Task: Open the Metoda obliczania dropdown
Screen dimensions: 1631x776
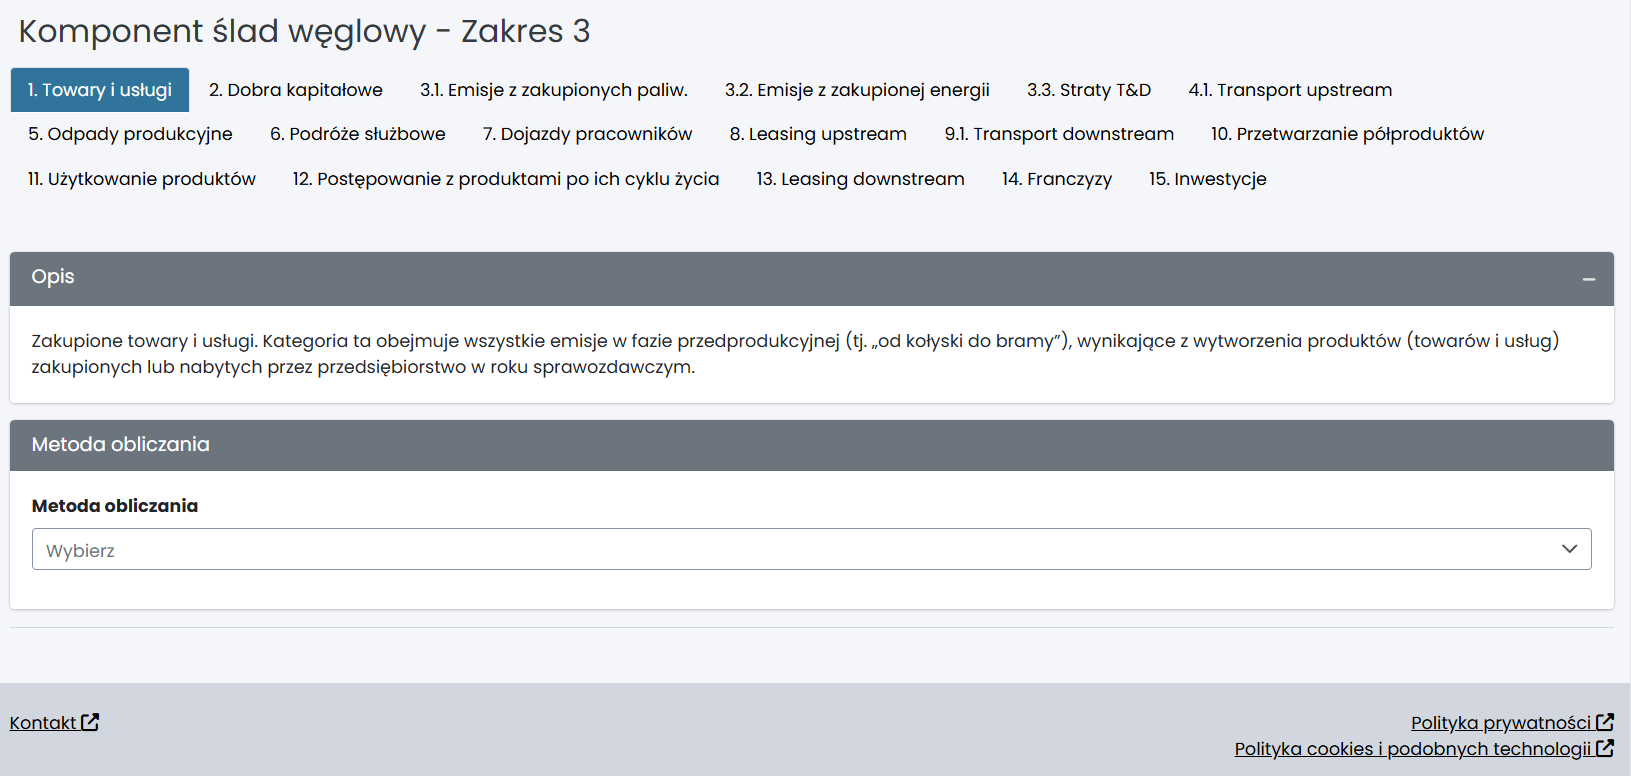Action: [x=811, y=550]
